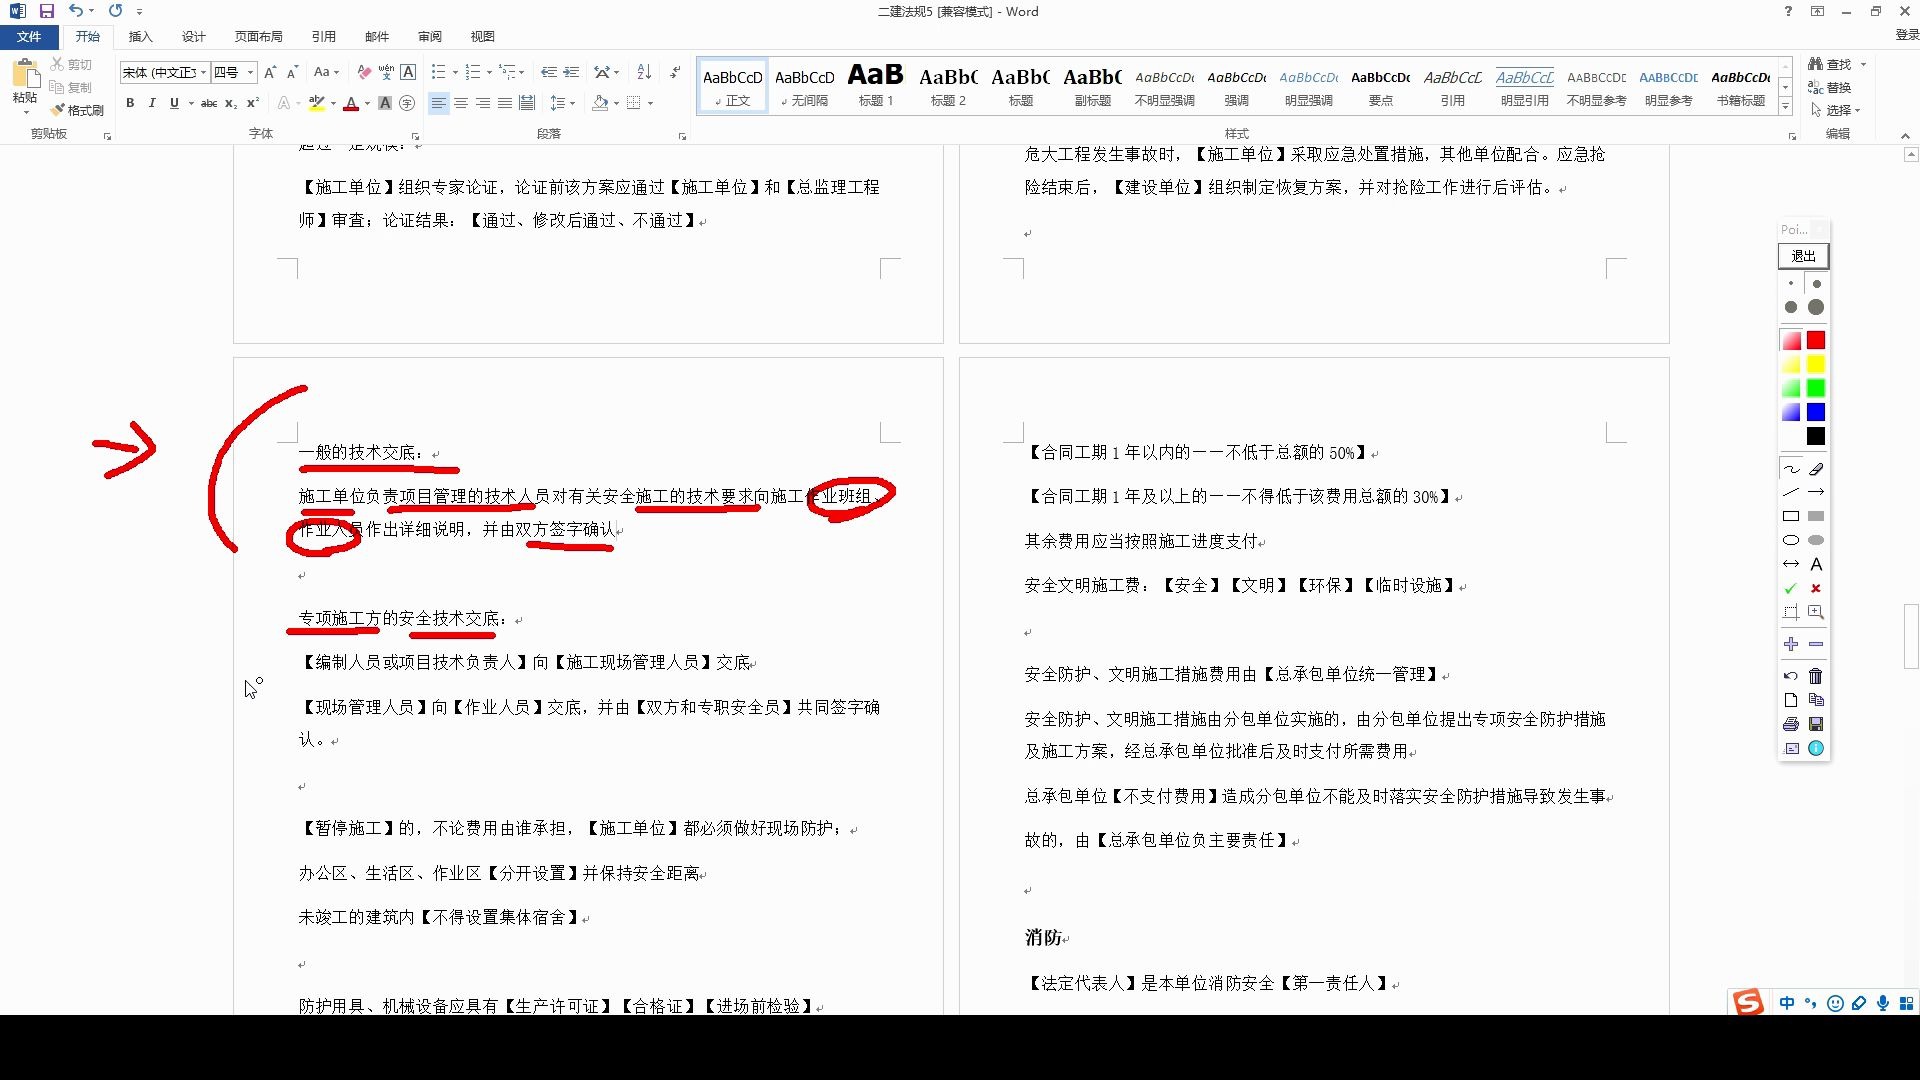
Task: Click the trash icon to clear annotations
Action: tap(1815, 675)
